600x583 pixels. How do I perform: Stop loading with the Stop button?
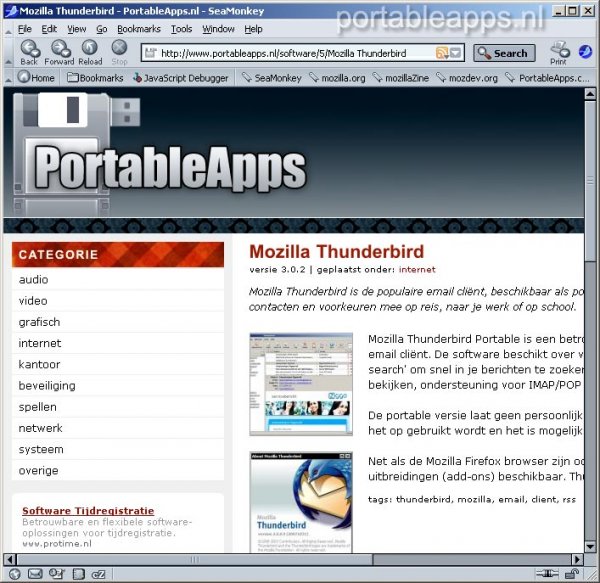click(119, 53)
